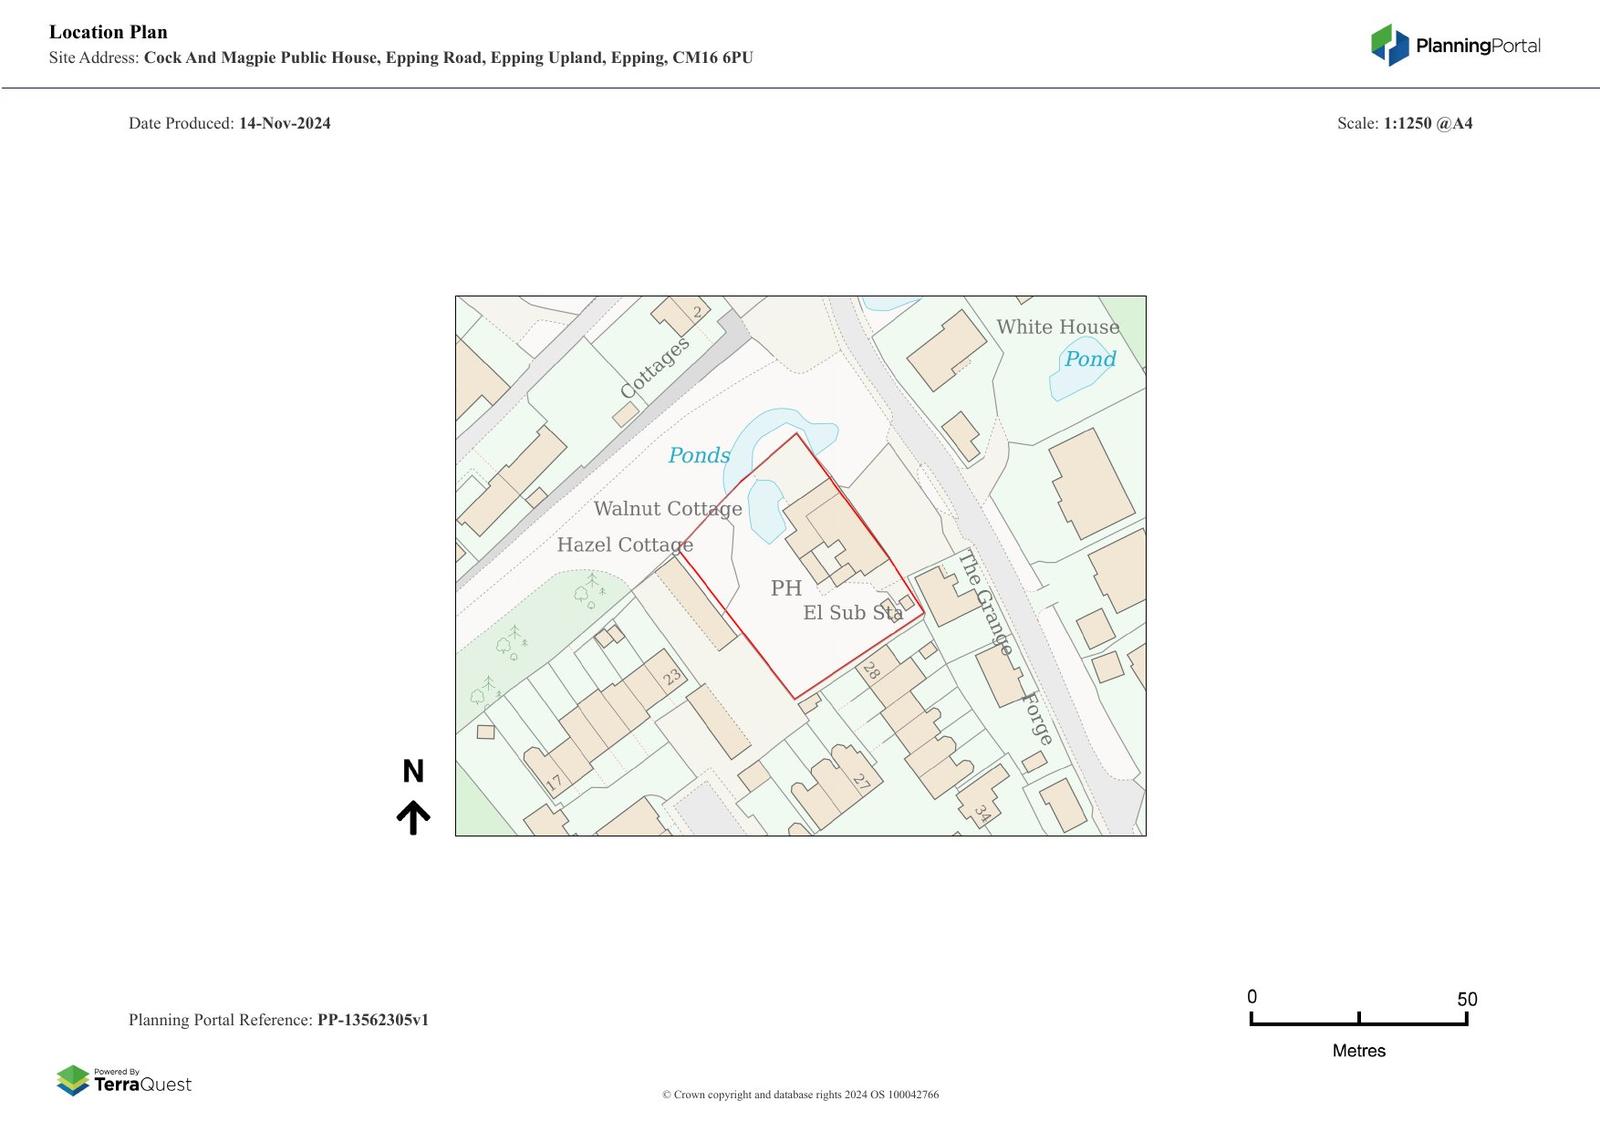The image size is (1600, 1132).
Task: Click house number 17 on the map
Action: tap(553, 783)
